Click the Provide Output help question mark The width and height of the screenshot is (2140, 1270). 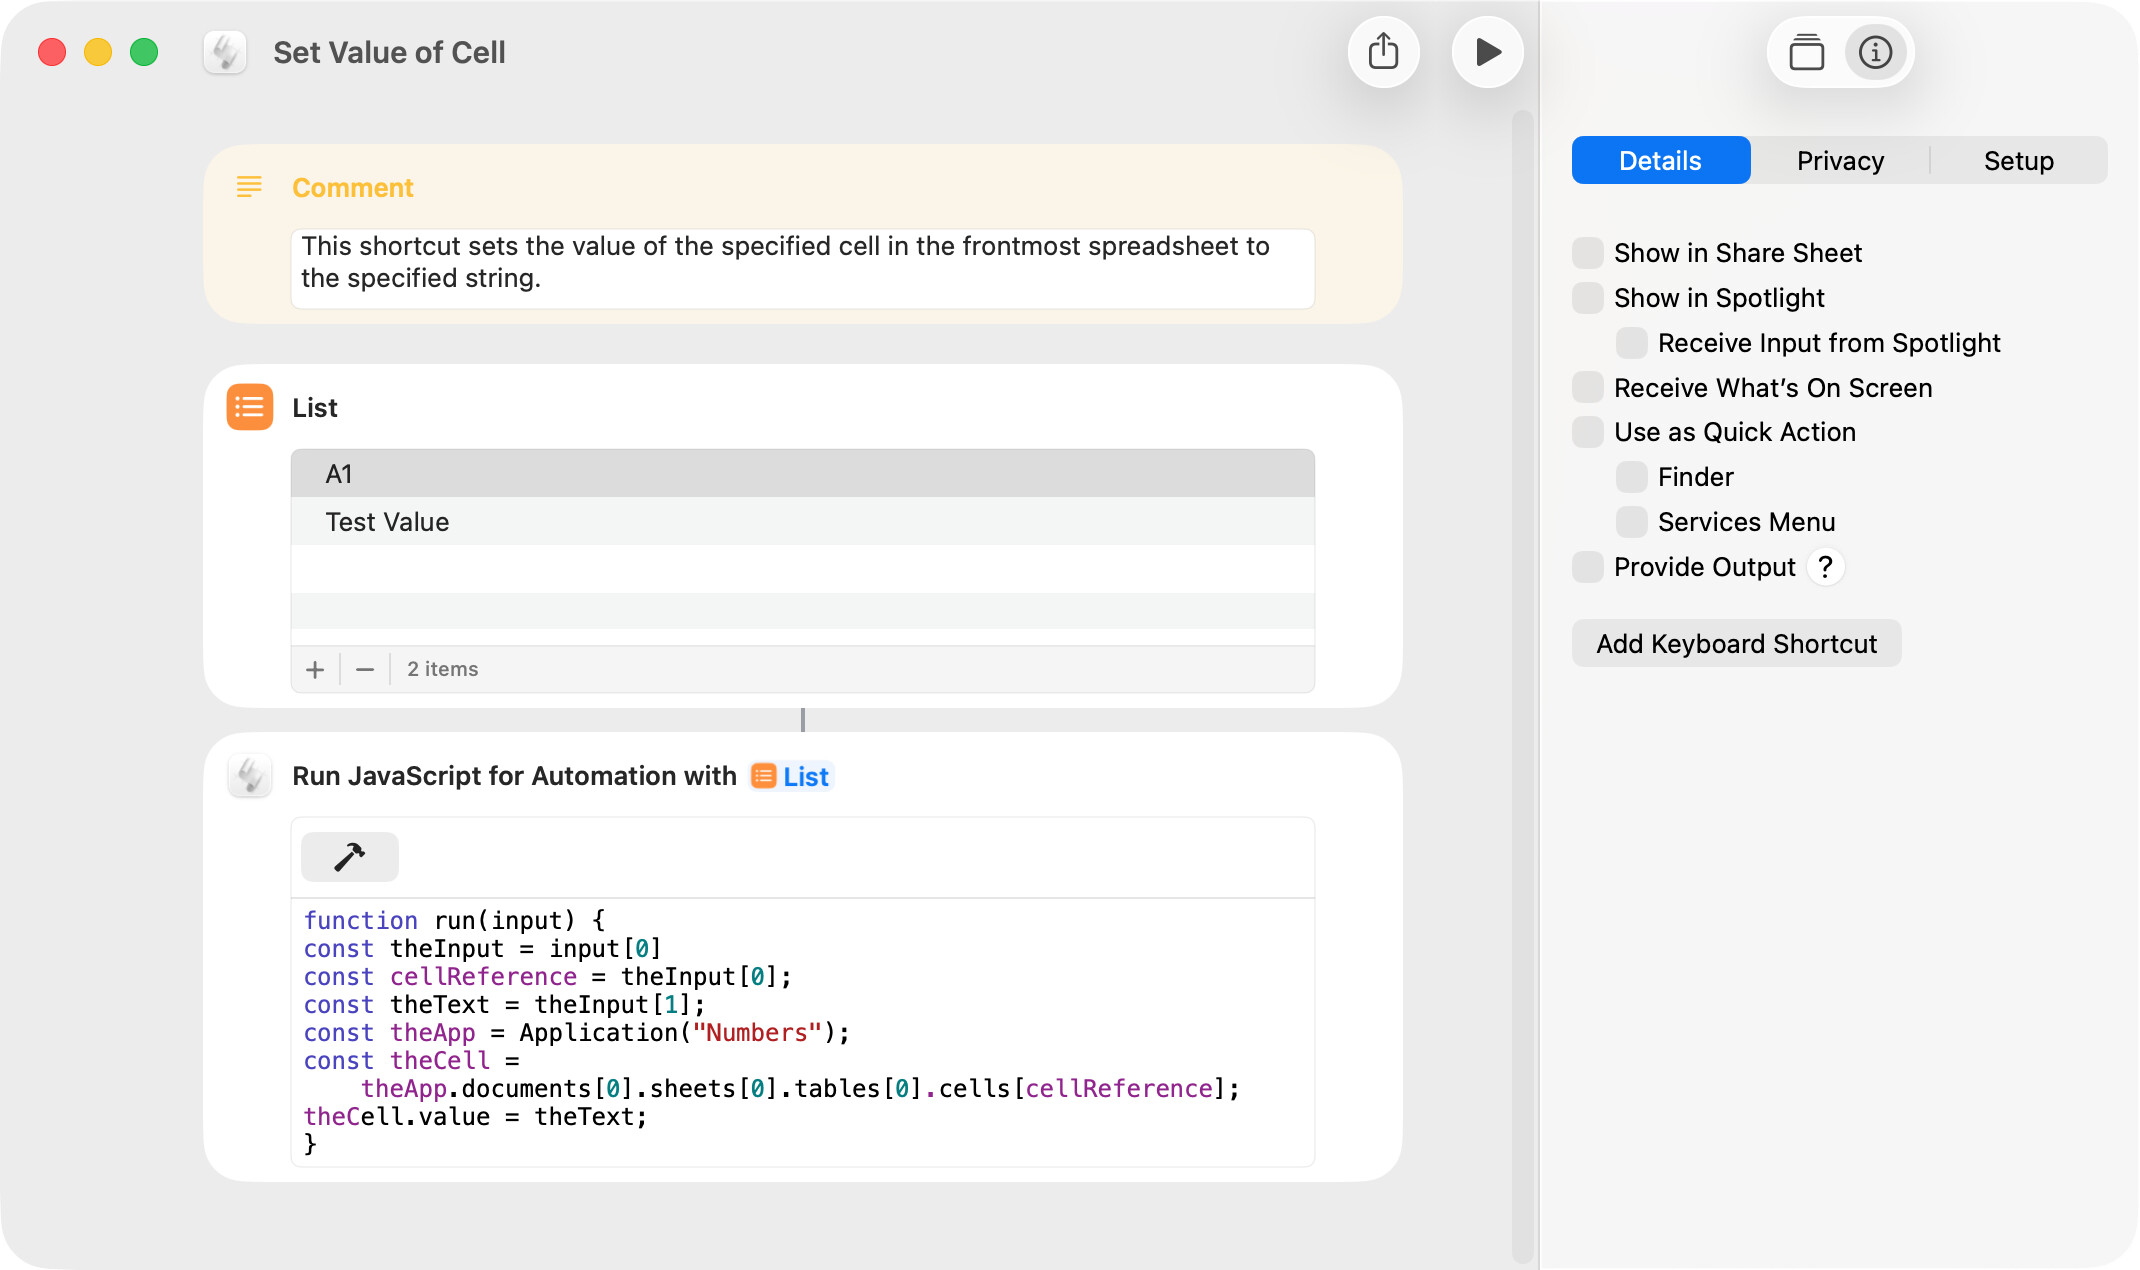click(1825, 567)
